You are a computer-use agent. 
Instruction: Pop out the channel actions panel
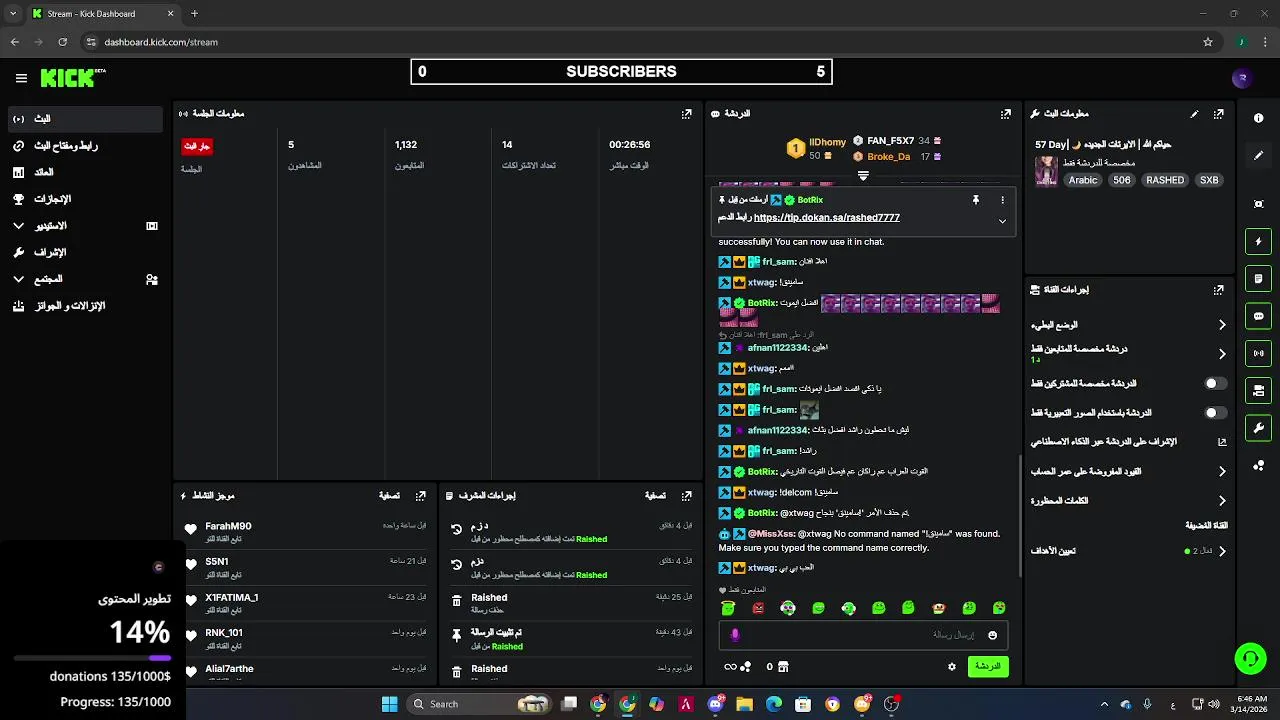(x=1218, y=290)
